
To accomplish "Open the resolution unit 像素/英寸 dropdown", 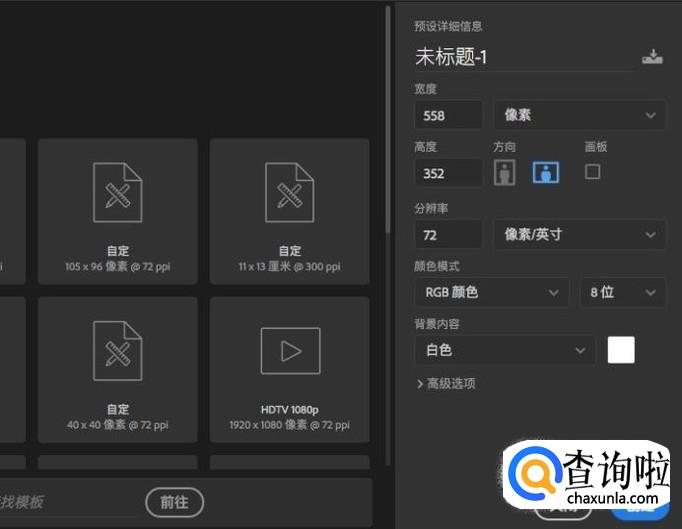I will pyautogui.click(x=579, y=235).
